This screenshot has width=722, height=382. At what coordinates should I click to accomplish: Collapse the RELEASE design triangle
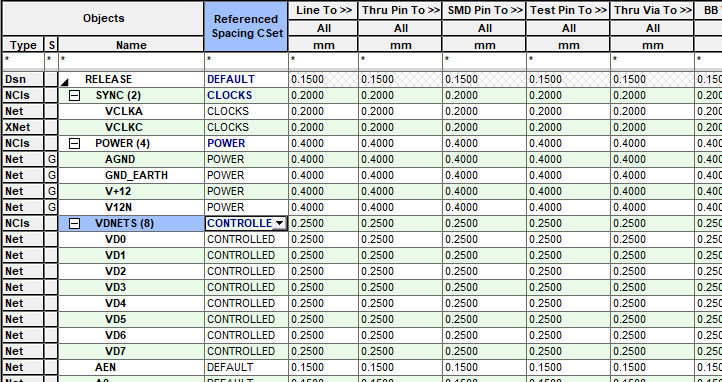pyautogui.click(x=65, y=82)
